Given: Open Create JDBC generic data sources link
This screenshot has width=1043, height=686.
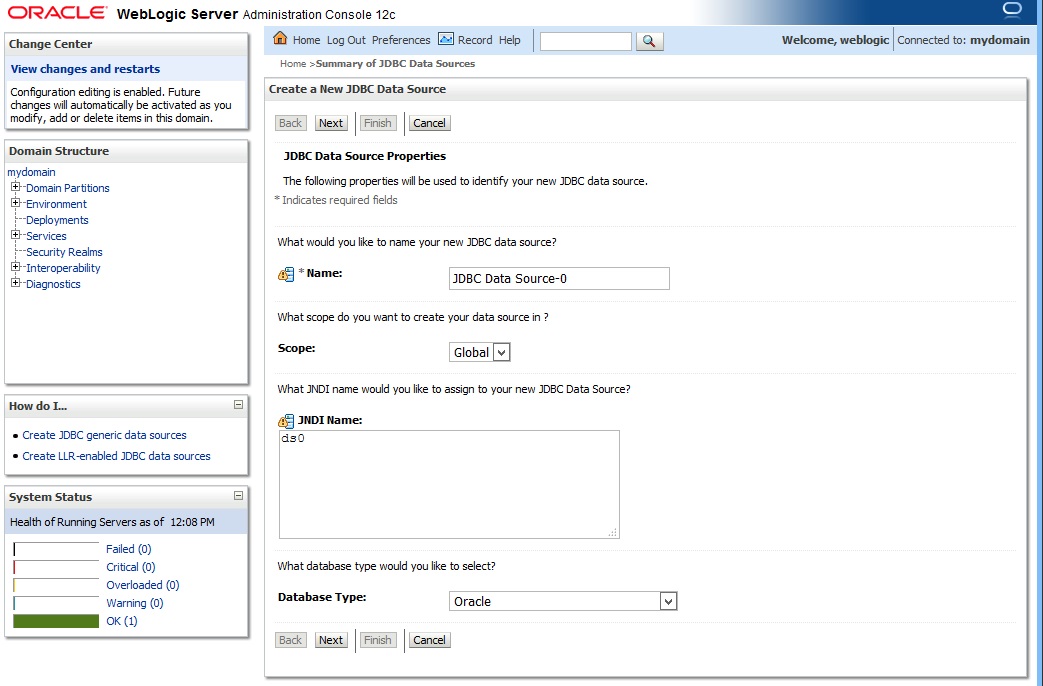Looking at the screenshot, I should click(104, 435).
